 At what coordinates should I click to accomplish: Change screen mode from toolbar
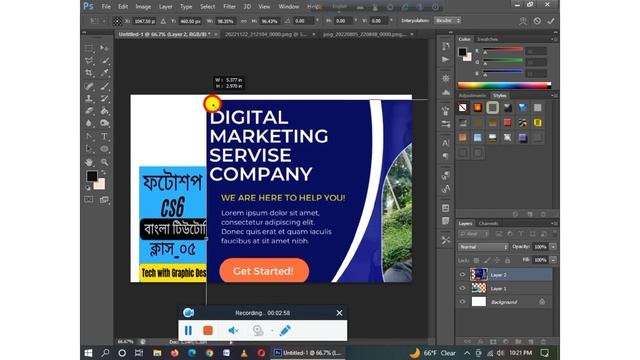[x=104, y=199]
